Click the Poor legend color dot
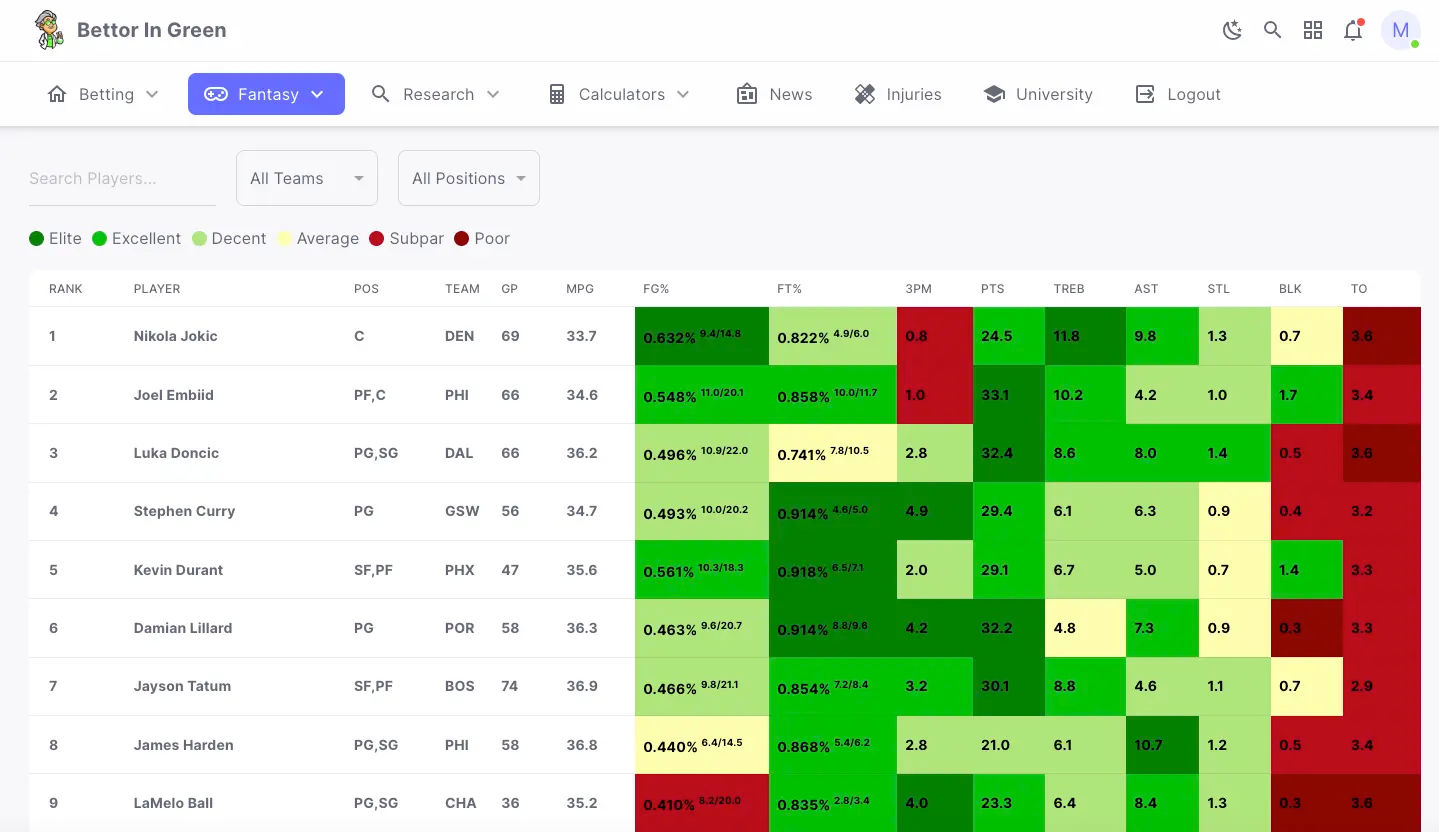 [x=462, y=238]
